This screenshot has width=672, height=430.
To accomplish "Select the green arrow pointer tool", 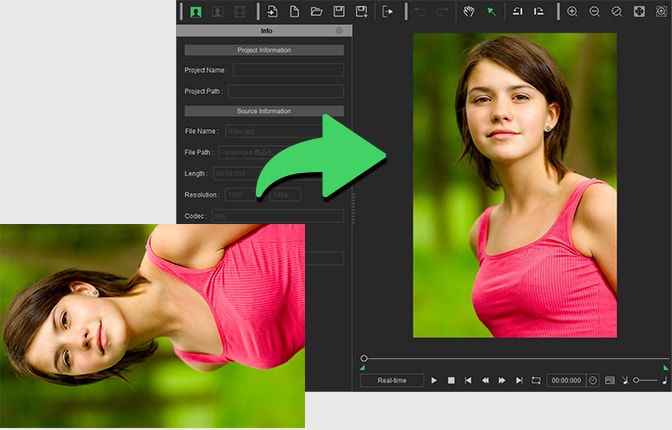I will (491, 12).
